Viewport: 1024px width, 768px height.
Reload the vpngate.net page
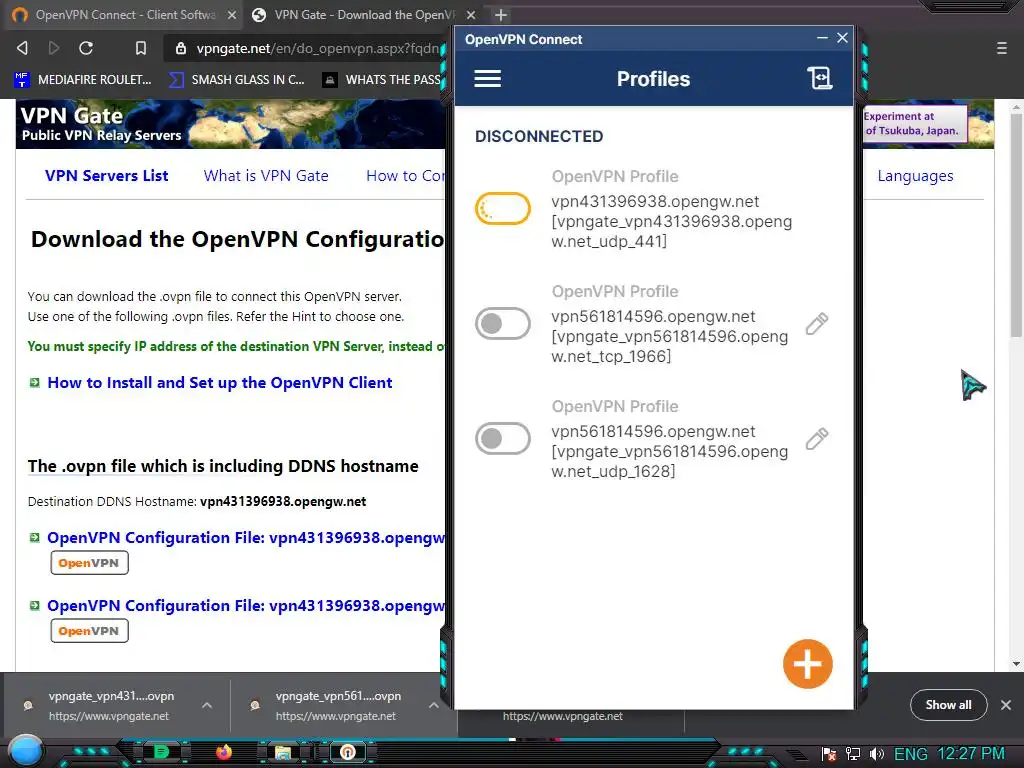(86, 48)
